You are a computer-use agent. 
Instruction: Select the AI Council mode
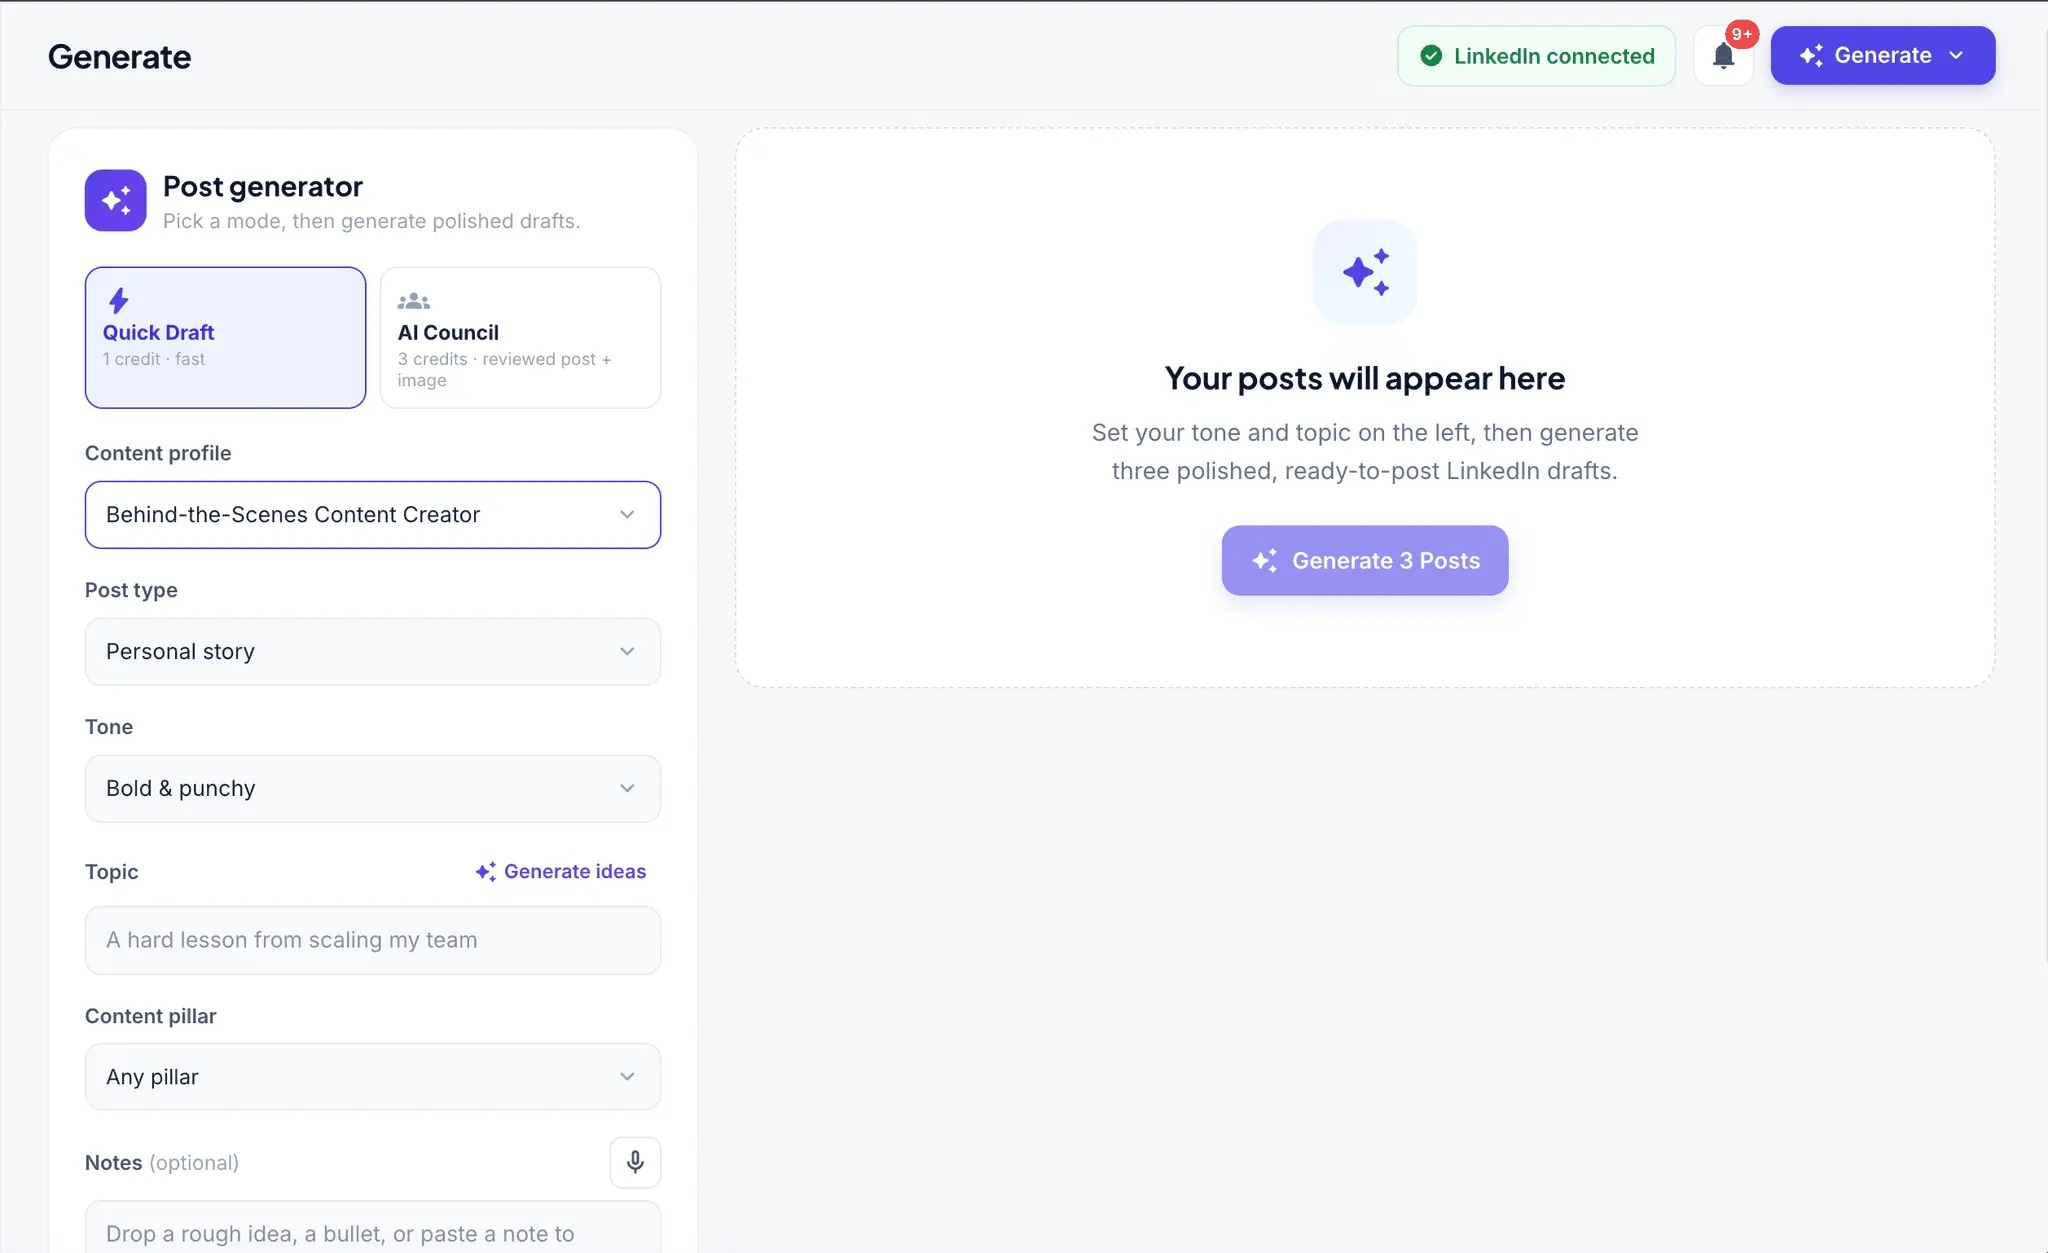point(520,337)
